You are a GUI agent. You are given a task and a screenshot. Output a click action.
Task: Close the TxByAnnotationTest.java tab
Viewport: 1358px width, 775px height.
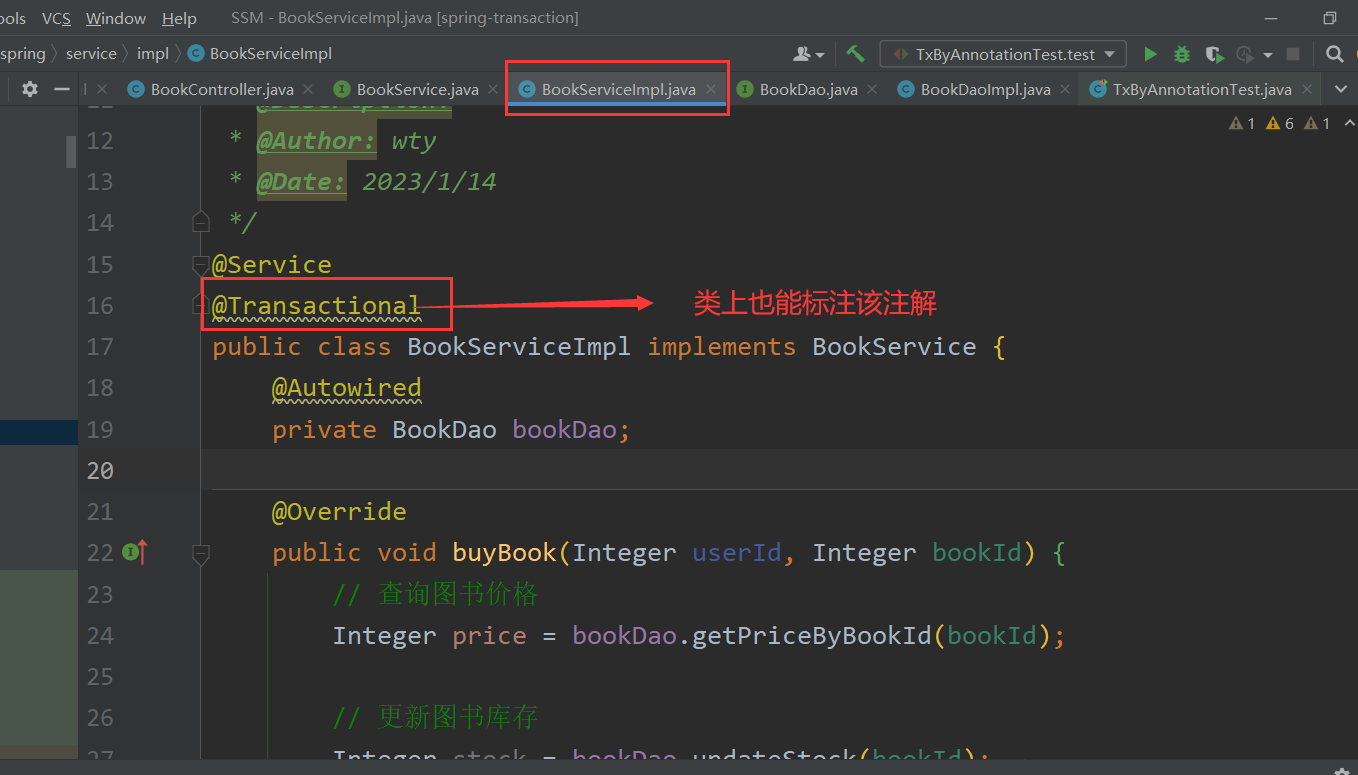(1307, 89)
